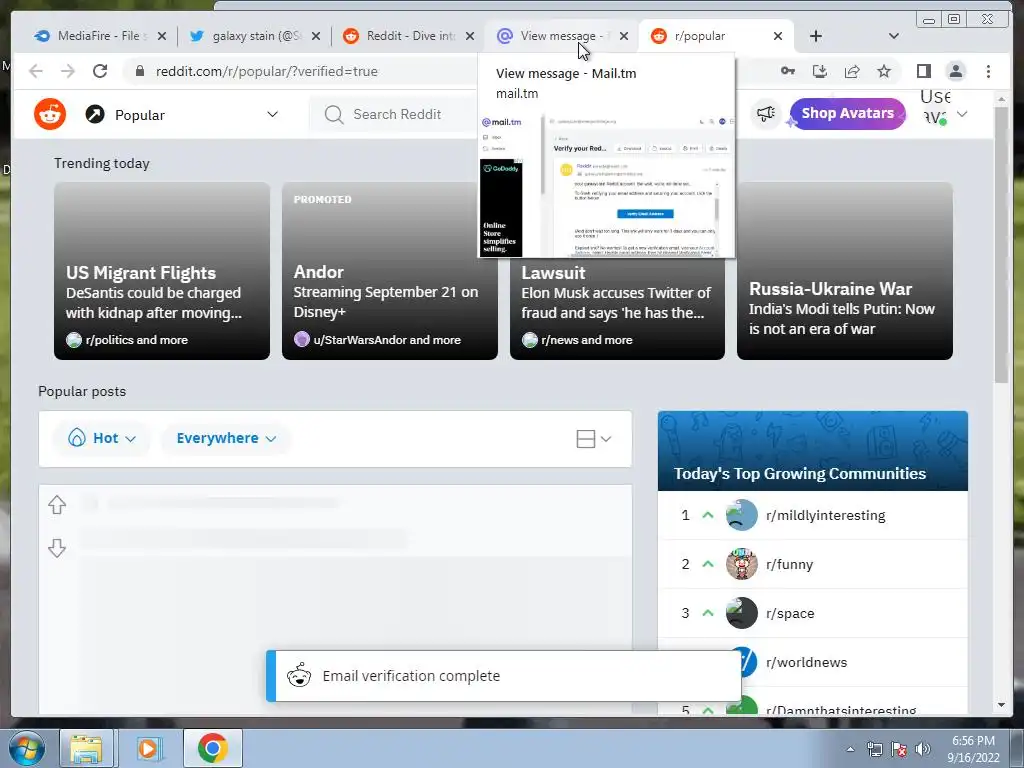Viewport: 1024px width, 768px height.
Task: Click the address bar URL
Action: pyautogui.click(x=266, y=71)
